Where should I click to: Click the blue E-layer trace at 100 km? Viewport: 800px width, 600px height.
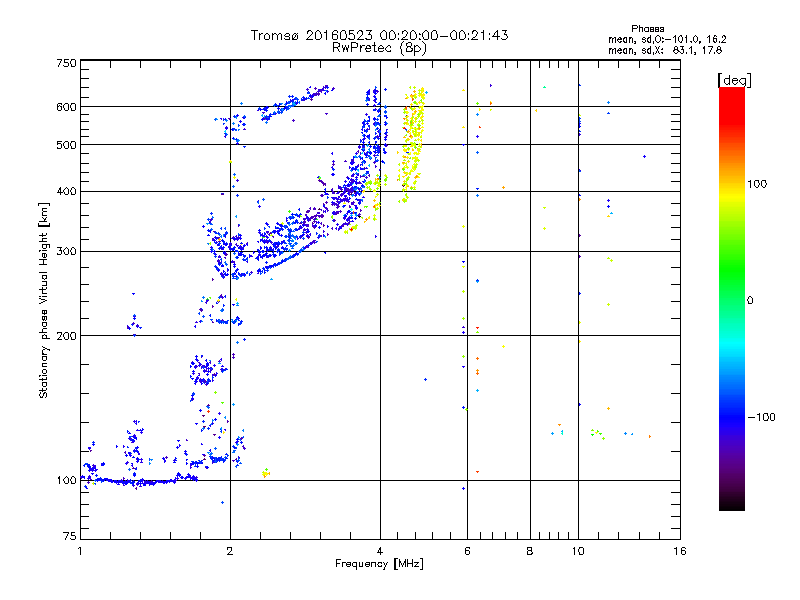[x=140, y=481]
